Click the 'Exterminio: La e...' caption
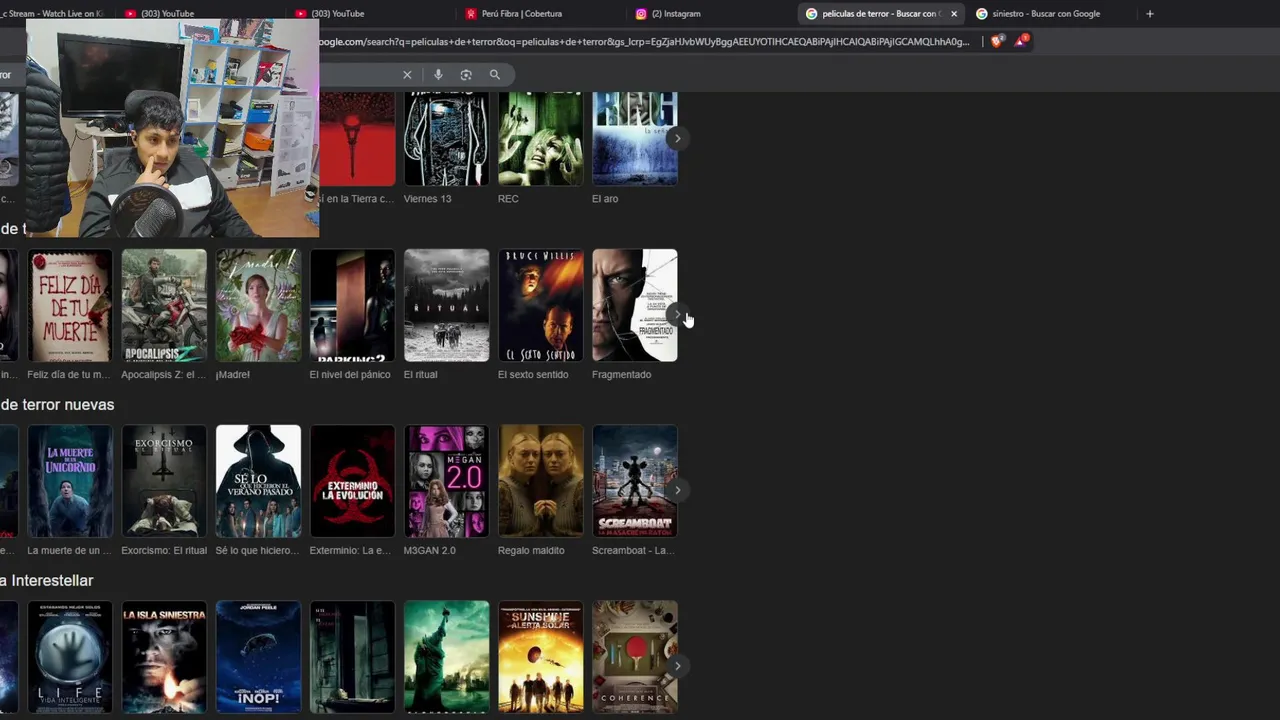1280x720 pixels. (350, 551)
